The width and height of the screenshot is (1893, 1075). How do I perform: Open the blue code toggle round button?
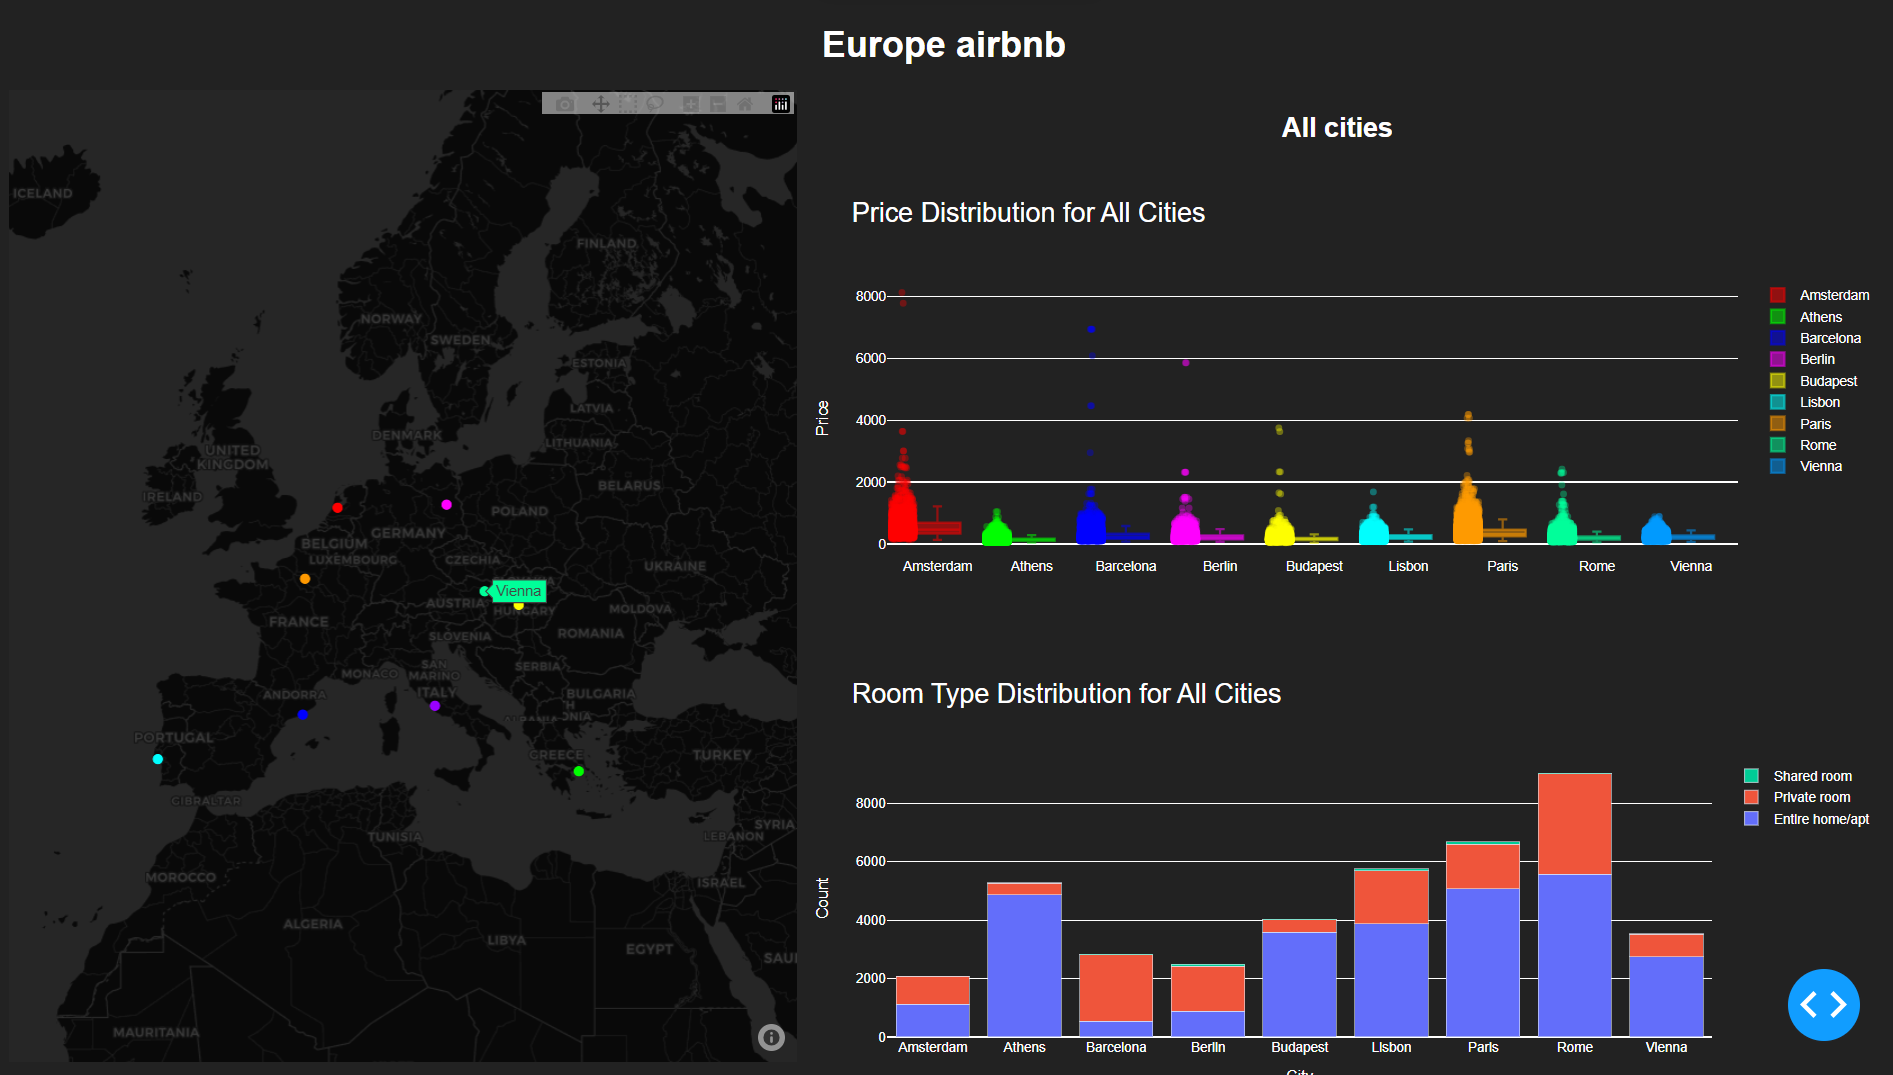[x=1823, y=1004]
